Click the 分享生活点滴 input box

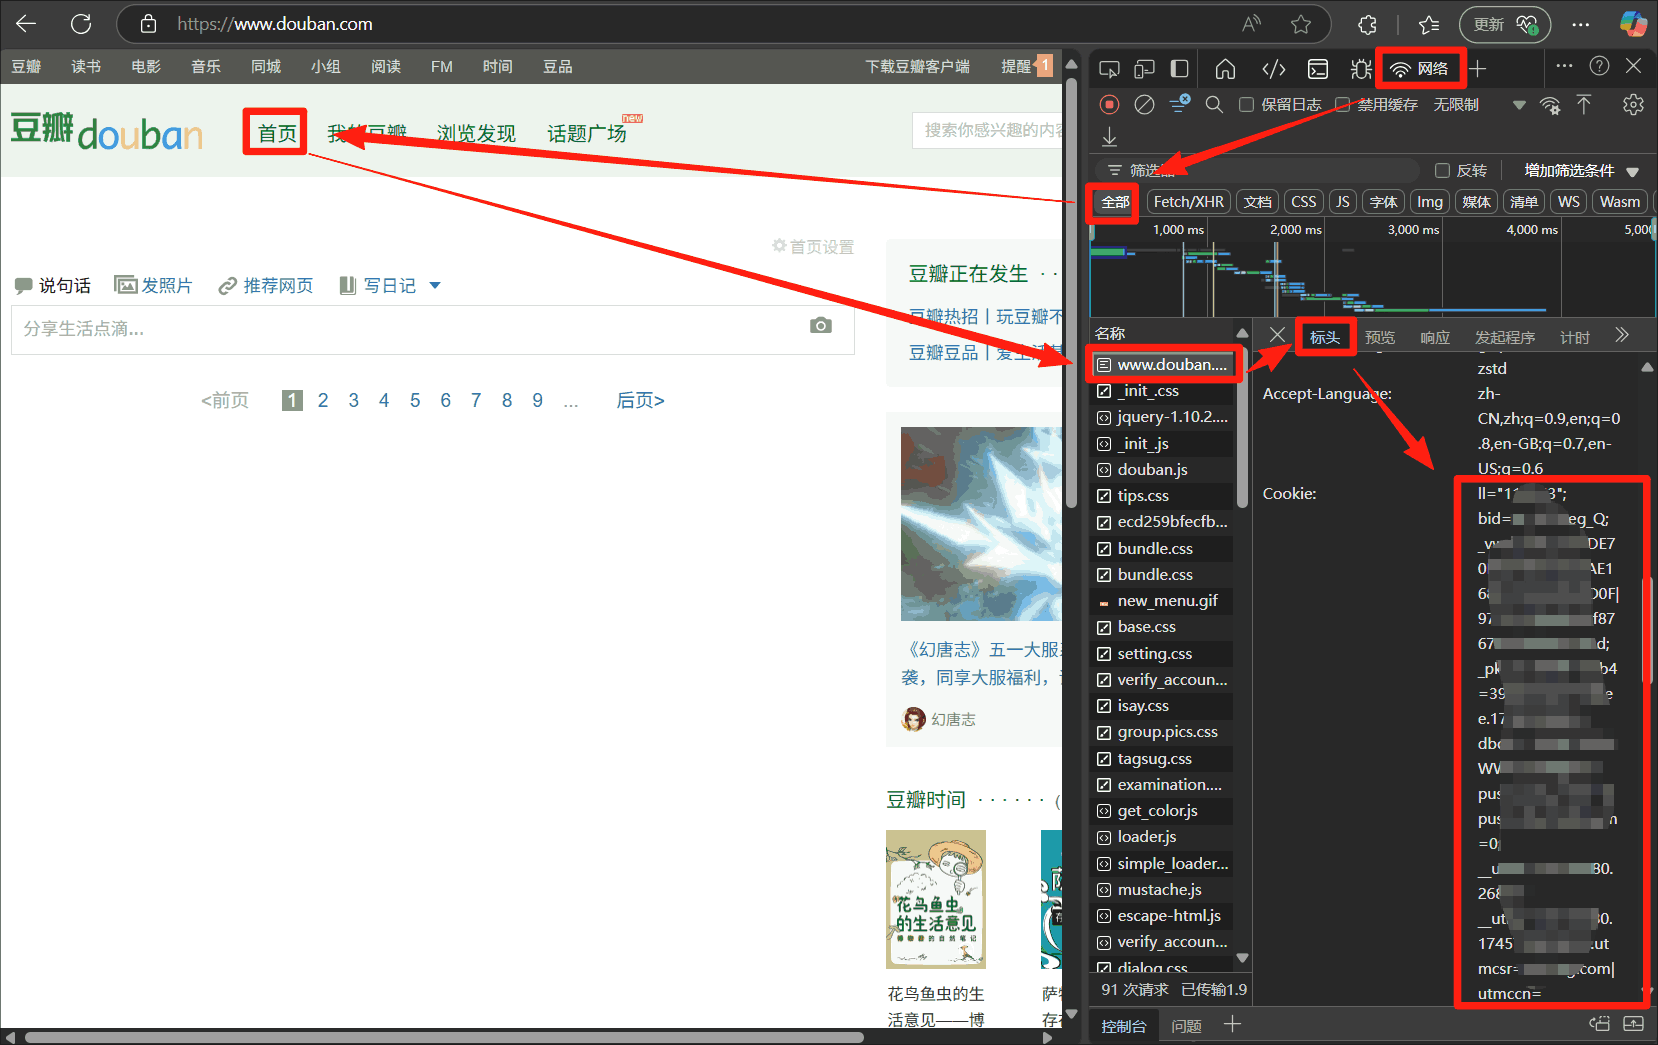432,329
